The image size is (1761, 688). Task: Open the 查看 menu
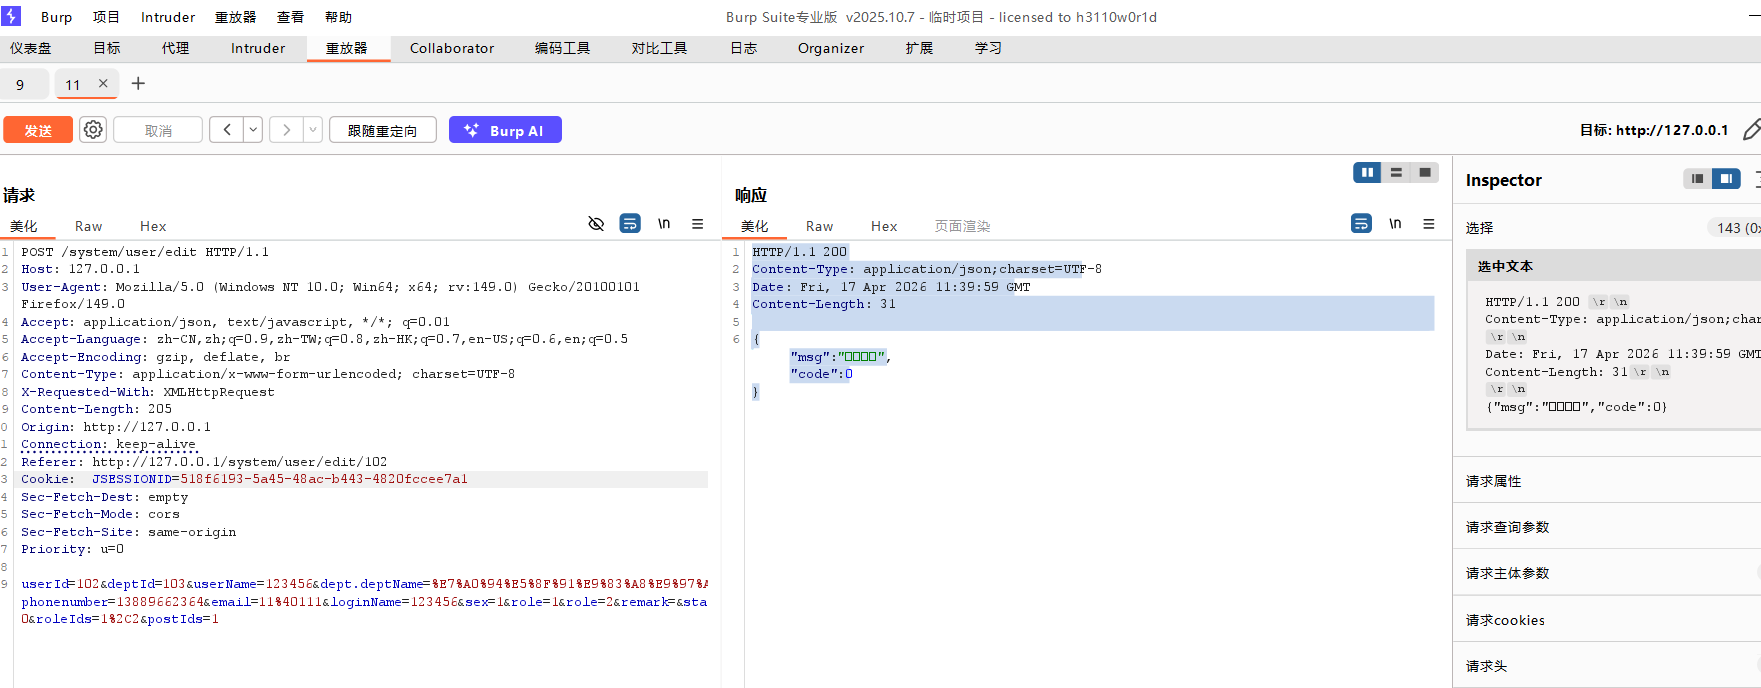290,17
